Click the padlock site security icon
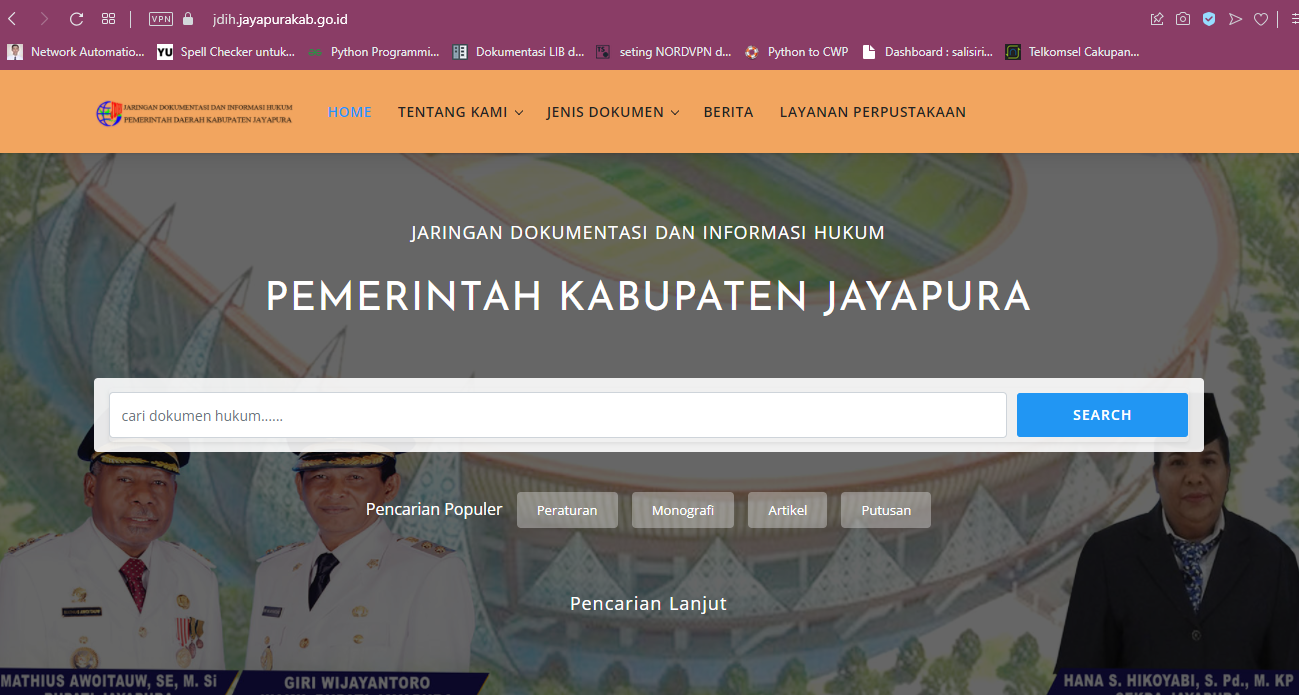This screenshot has height=695, width=1299. click(188, 19)
